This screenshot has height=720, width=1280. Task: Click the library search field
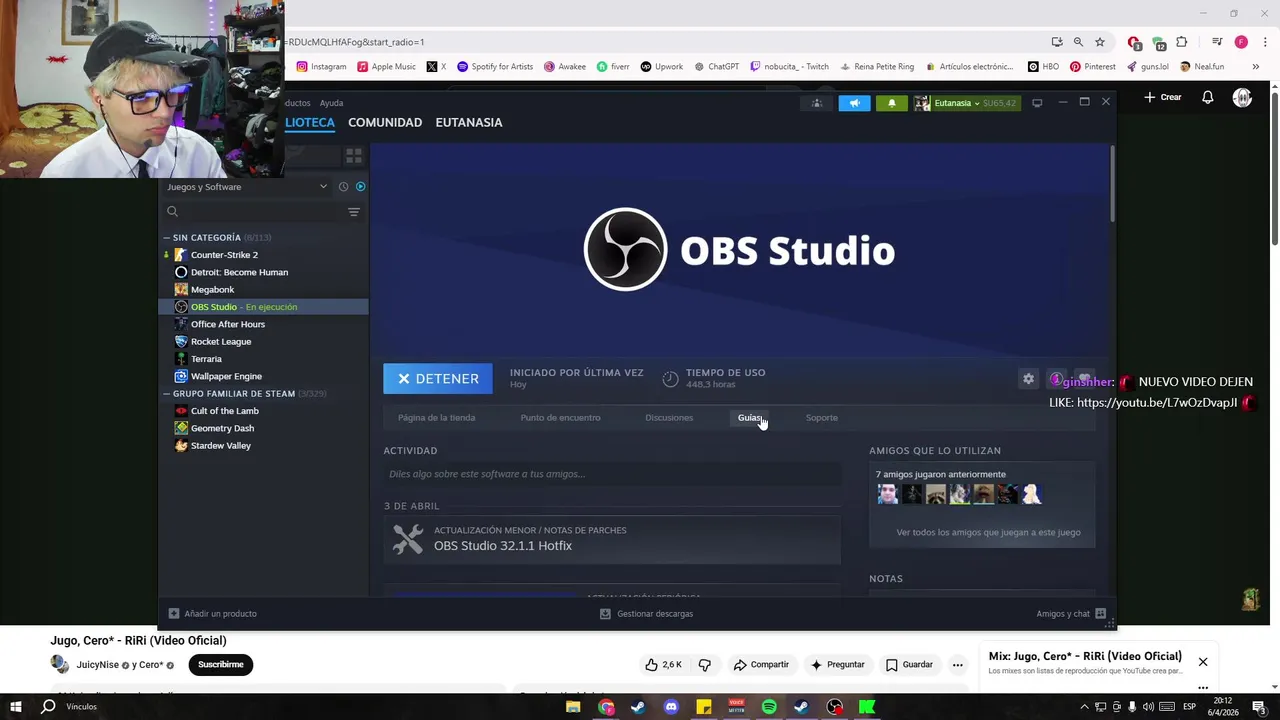(x=254, y=212)
